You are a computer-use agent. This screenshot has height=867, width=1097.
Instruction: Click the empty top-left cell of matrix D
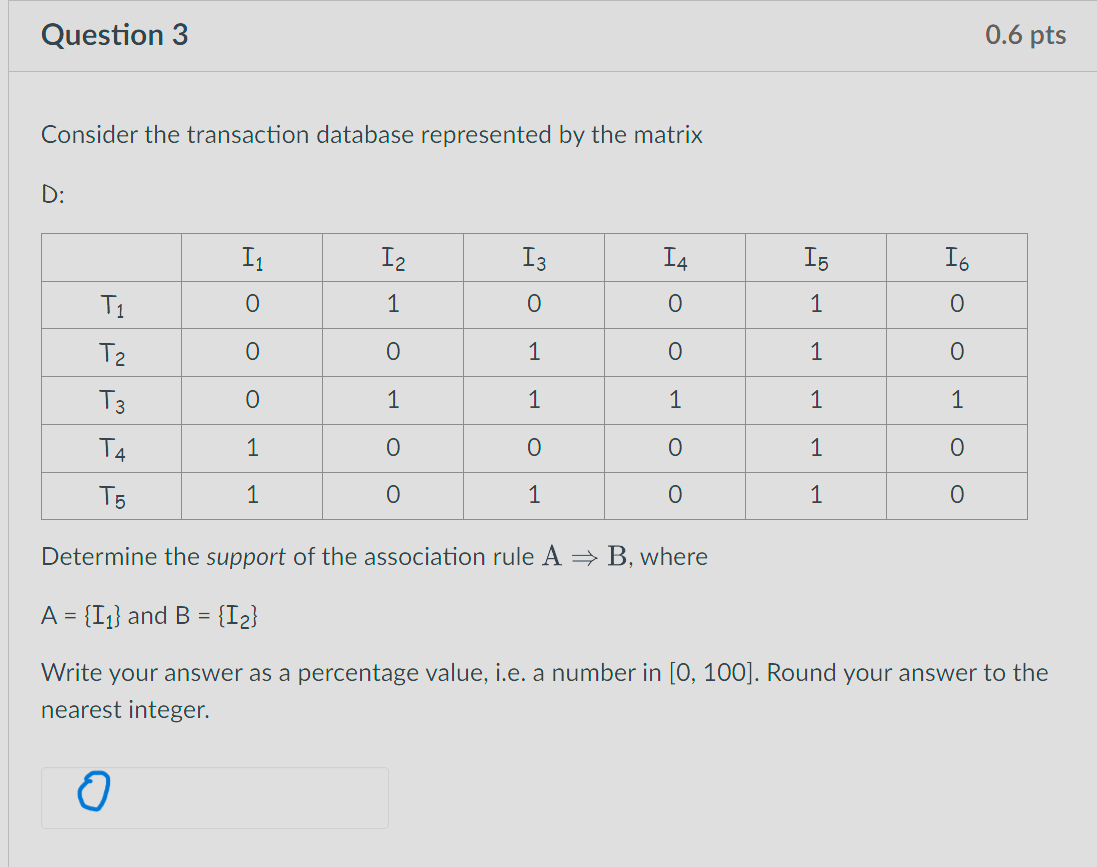pos(110,257)
